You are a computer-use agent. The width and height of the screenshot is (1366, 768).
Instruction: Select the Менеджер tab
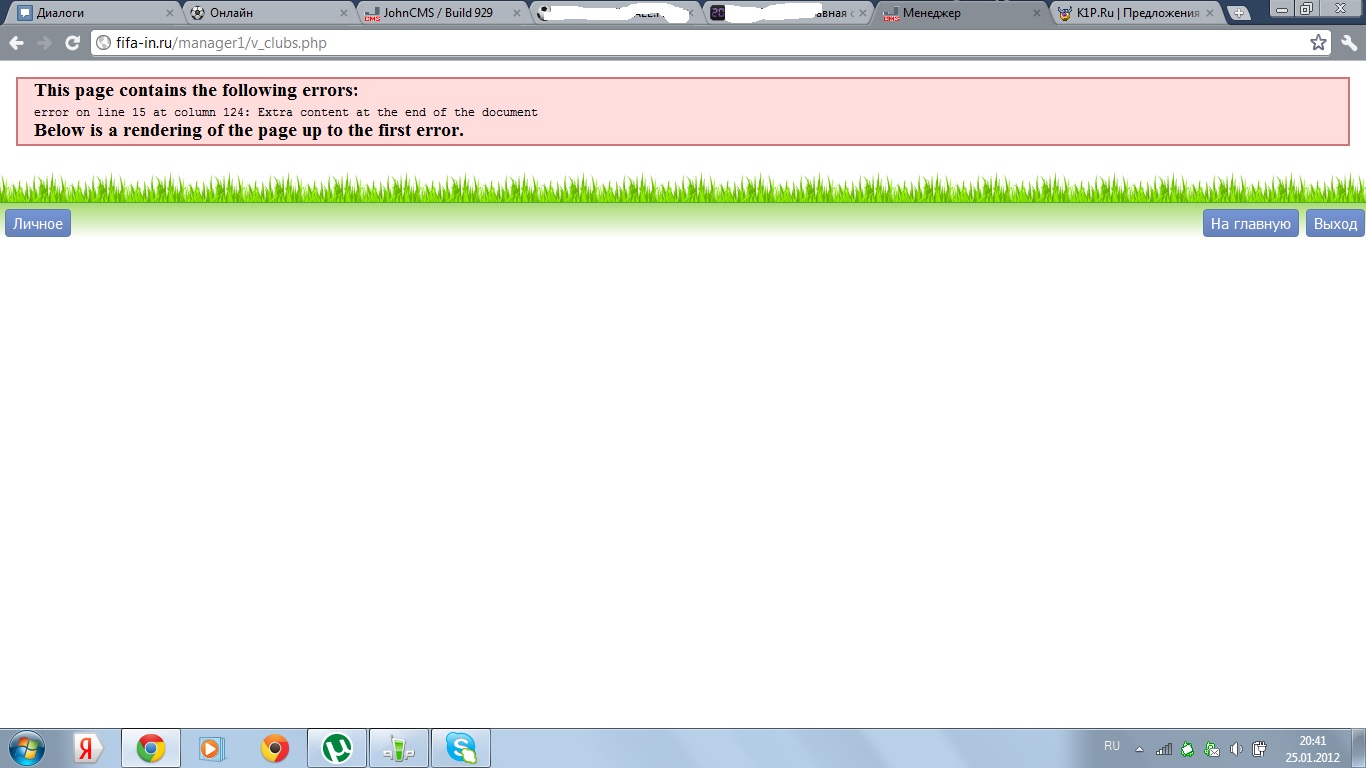[x=963, y=13]
